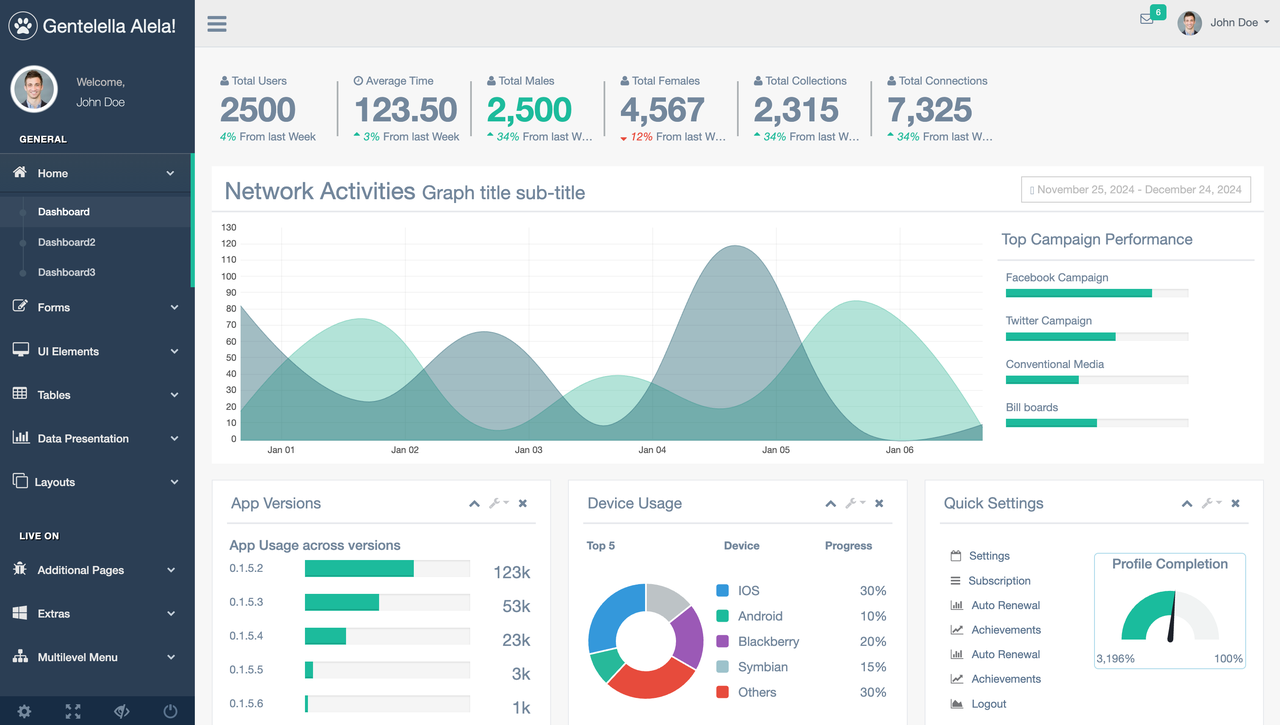Click the envelope notifications icon in top bar

[x=1146, y=20]
